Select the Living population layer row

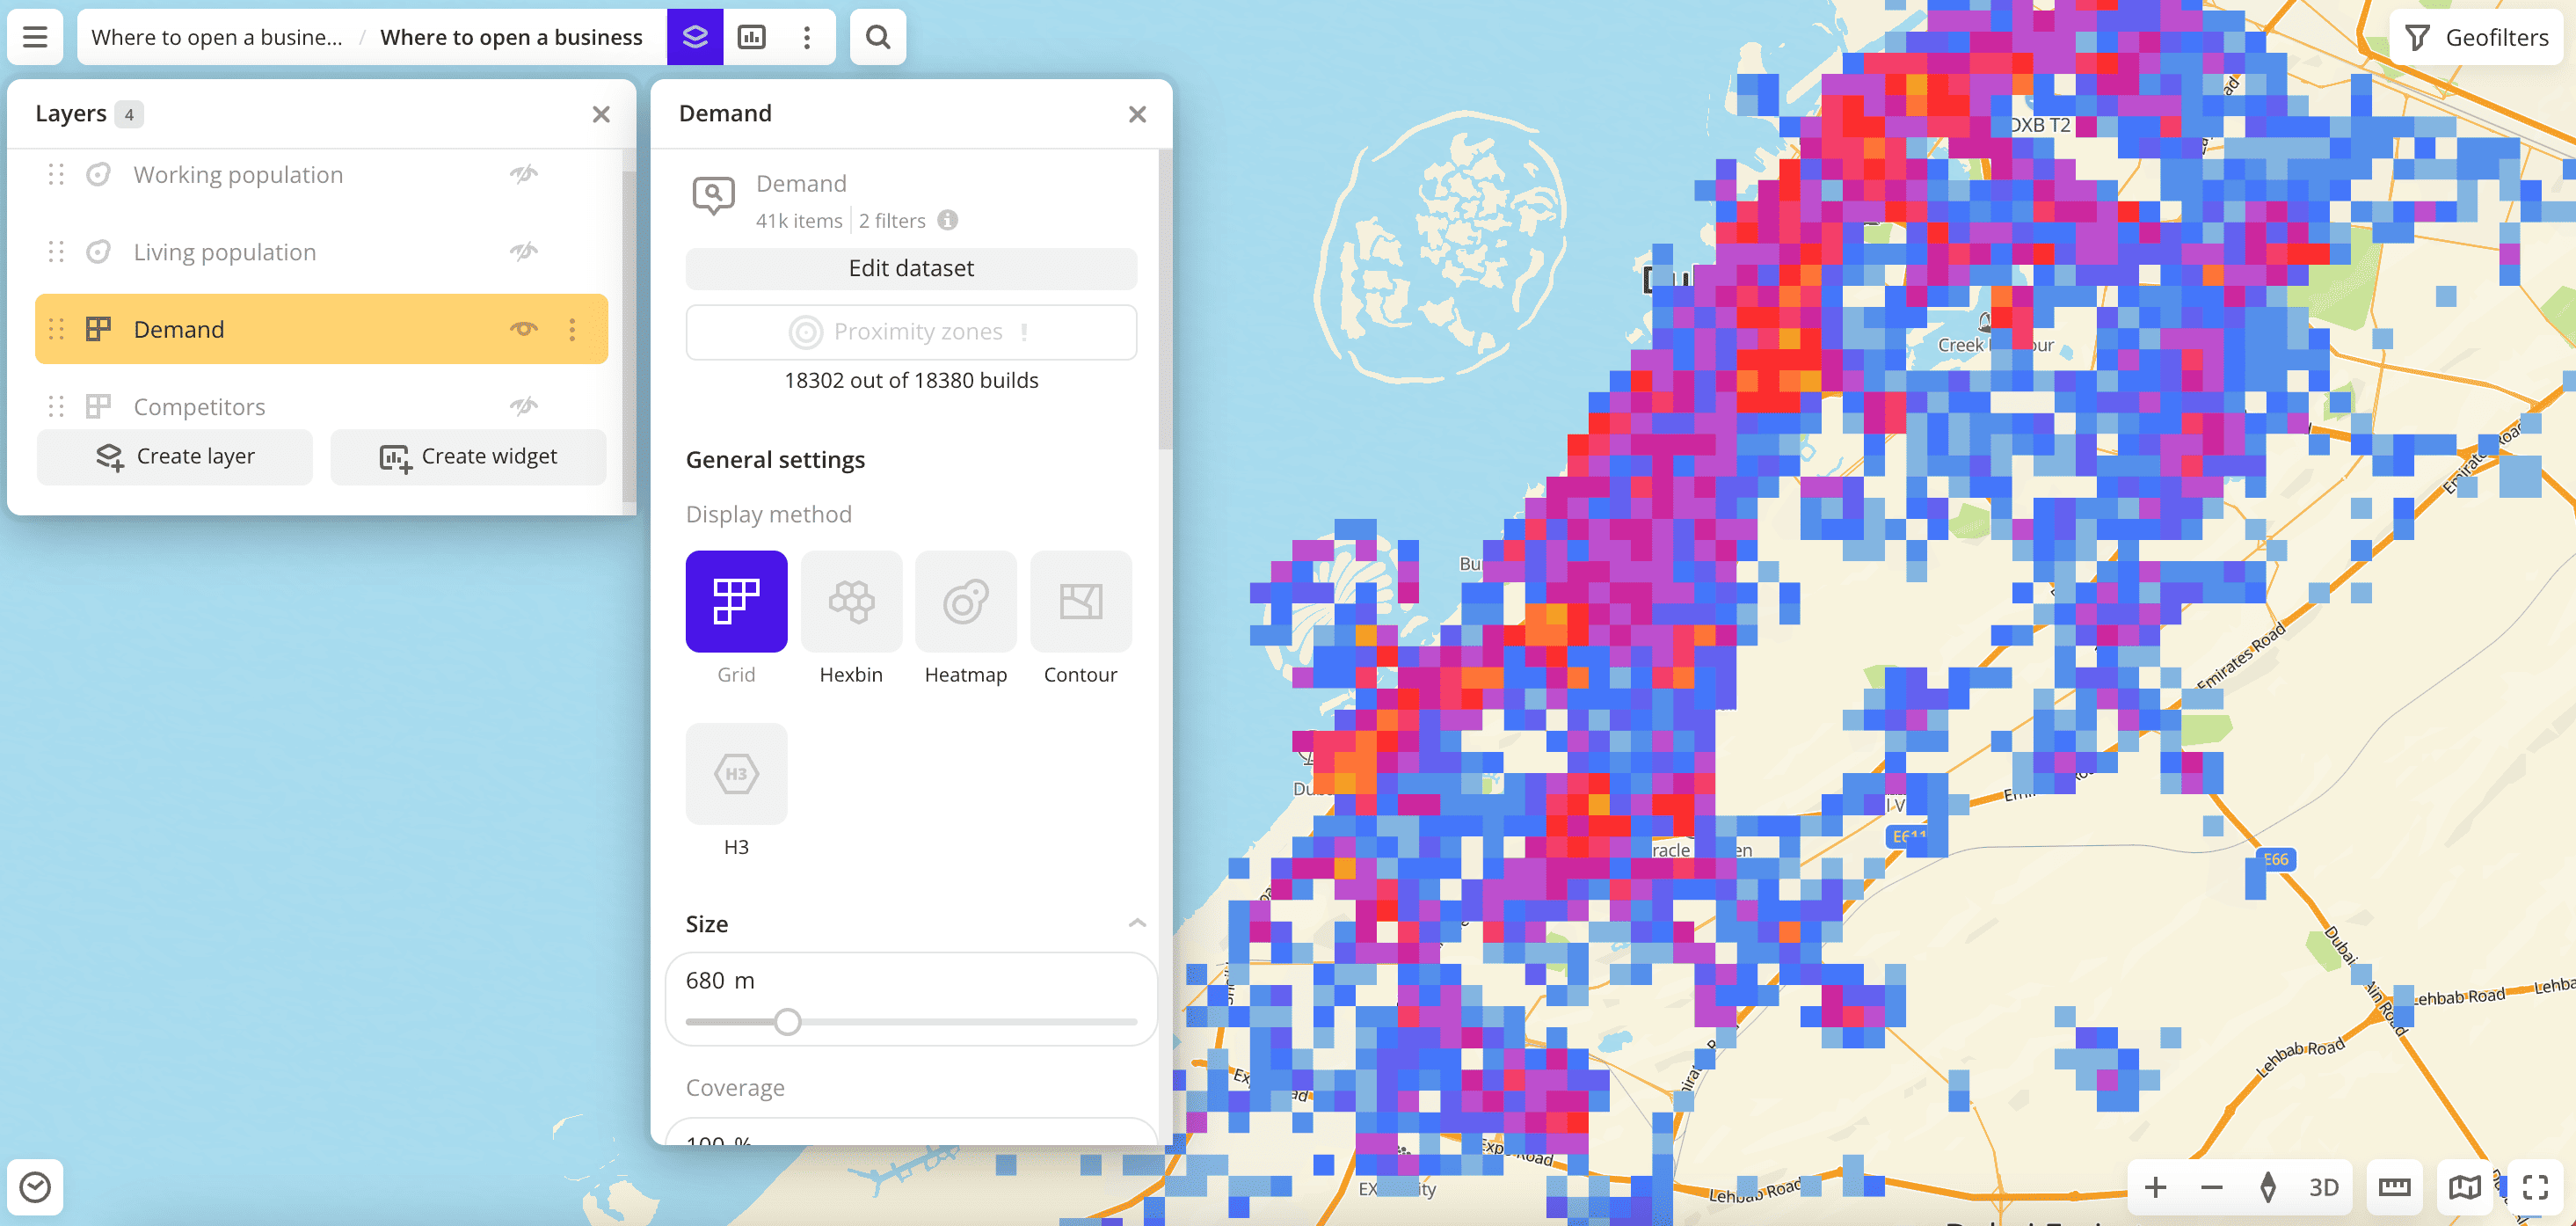[224, 252]
